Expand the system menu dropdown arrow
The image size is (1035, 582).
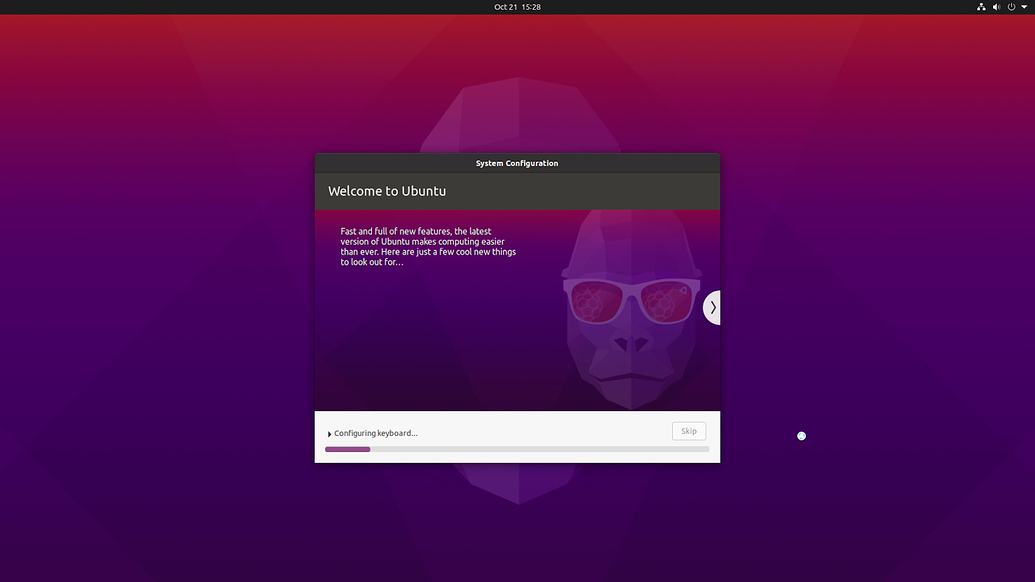[1024, 7]
